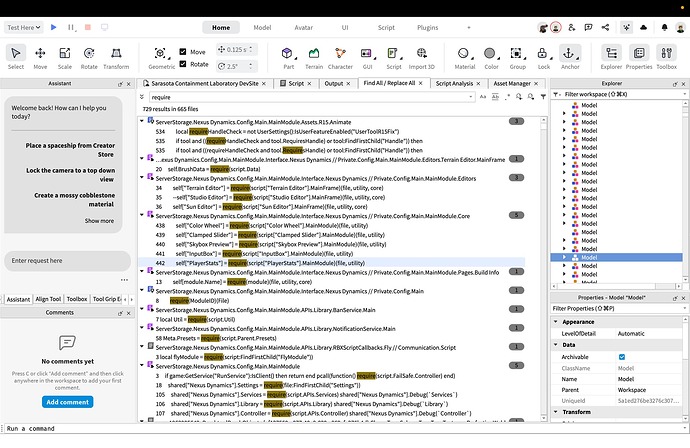Screen dimensions: 690x448
Task: Expand the highlighted Model in Explorer
Action: [564, 257]
